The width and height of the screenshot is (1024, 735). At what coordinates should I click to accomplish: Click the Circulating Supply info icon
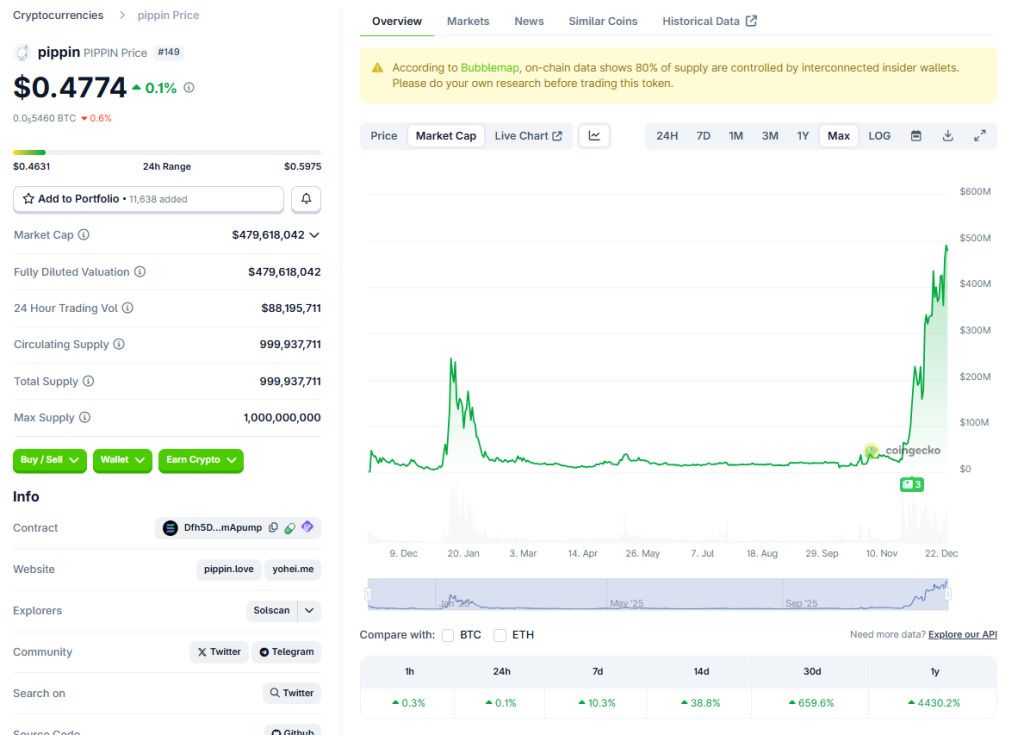(x=119, y=344)
